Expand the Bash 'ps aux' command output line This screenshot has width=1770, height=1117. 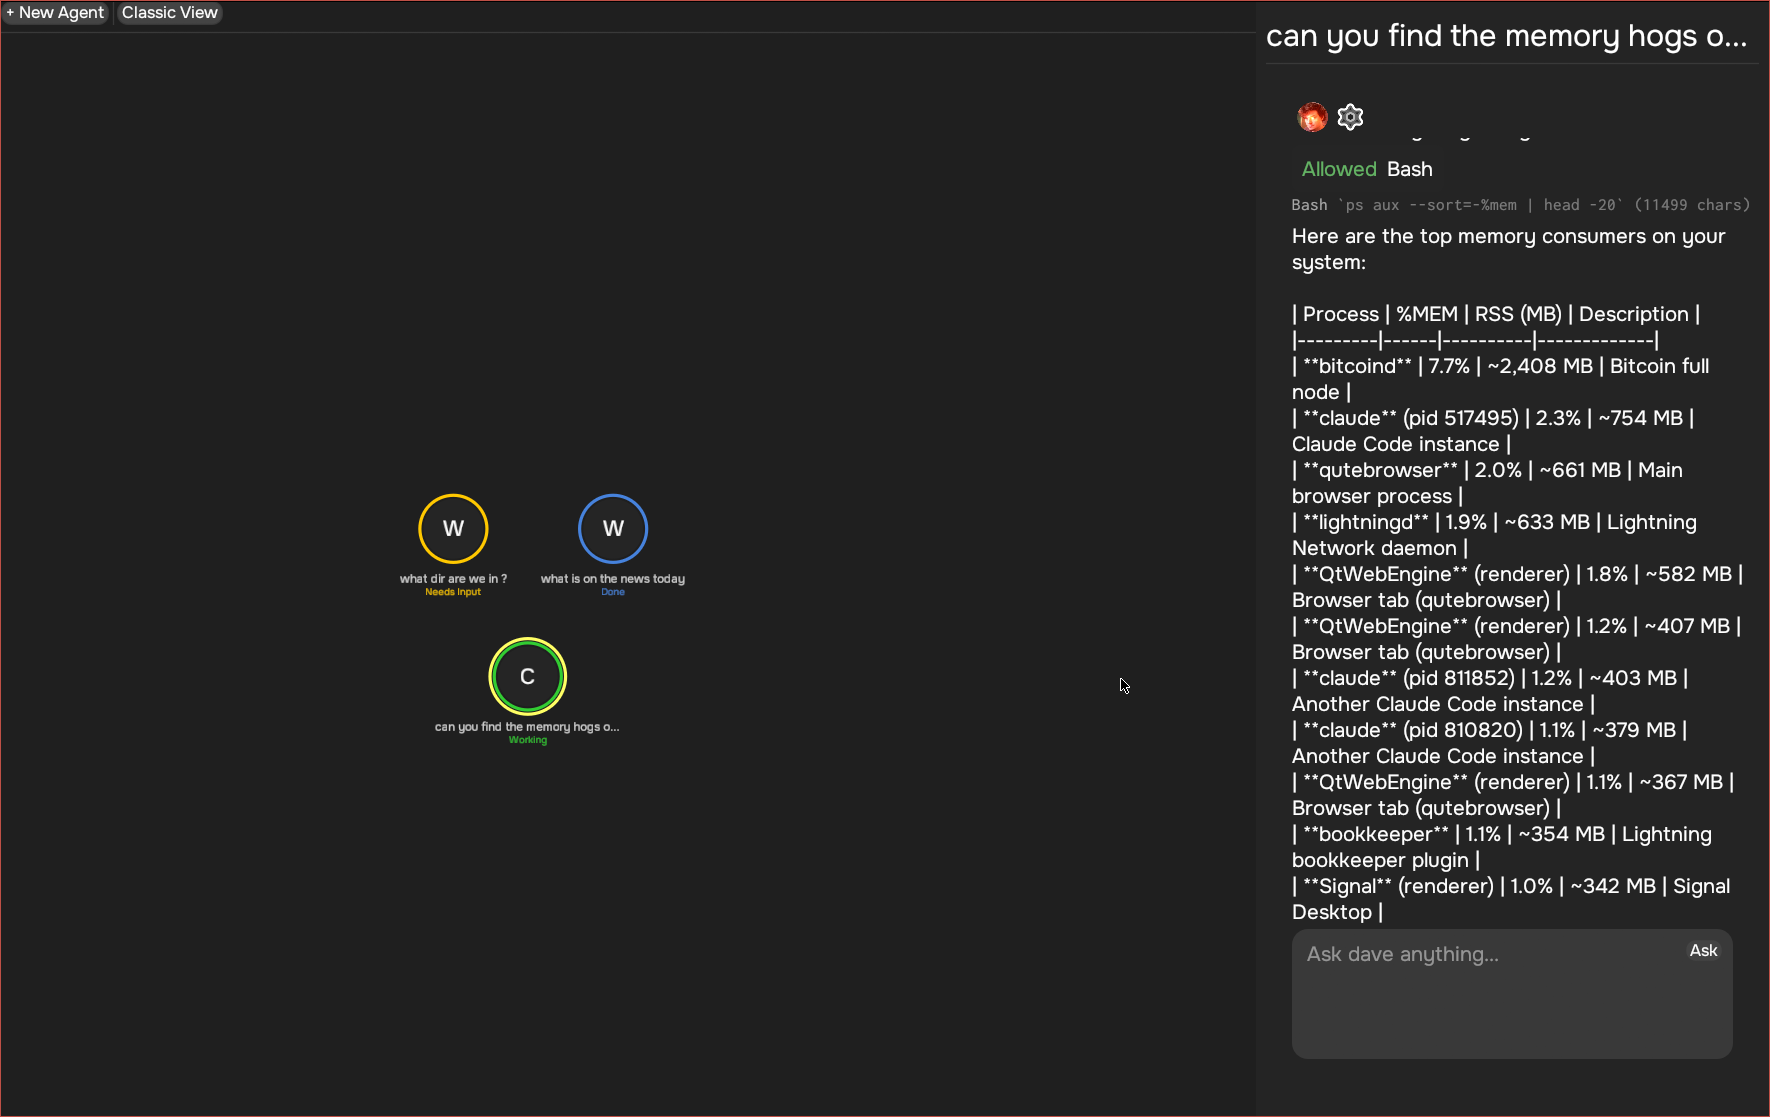pos(1520,205)
